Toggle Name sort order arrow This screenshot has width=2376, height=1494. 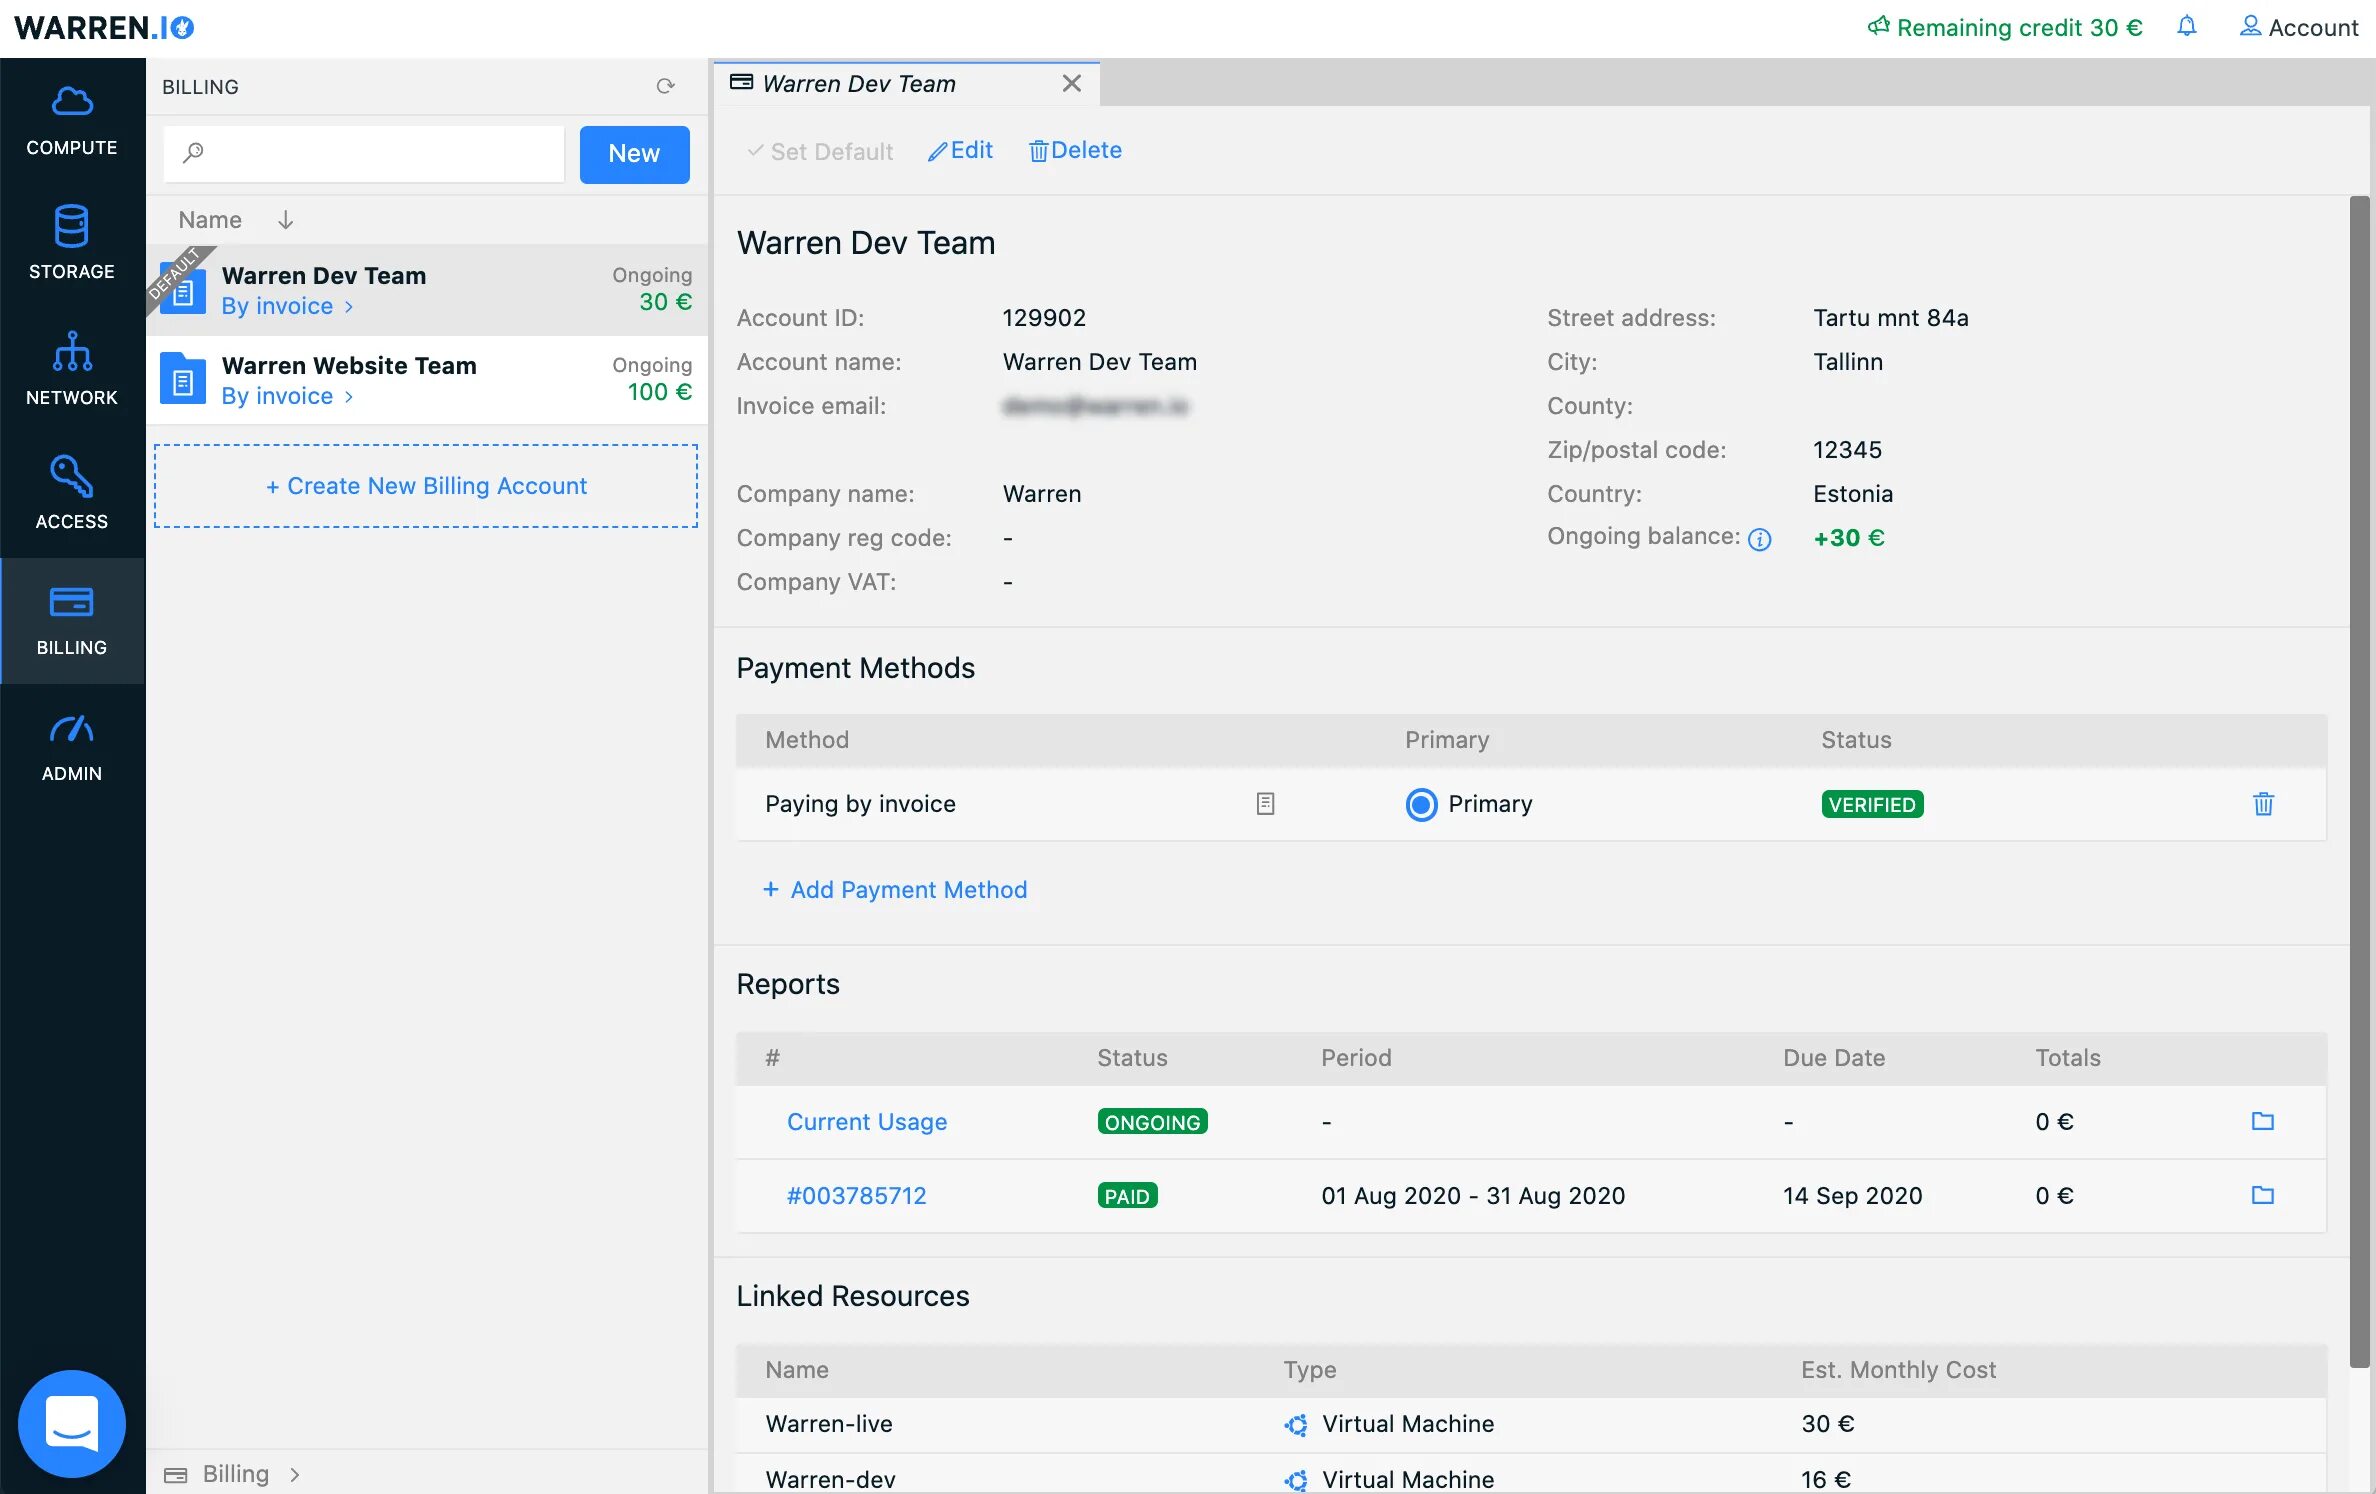285,220
